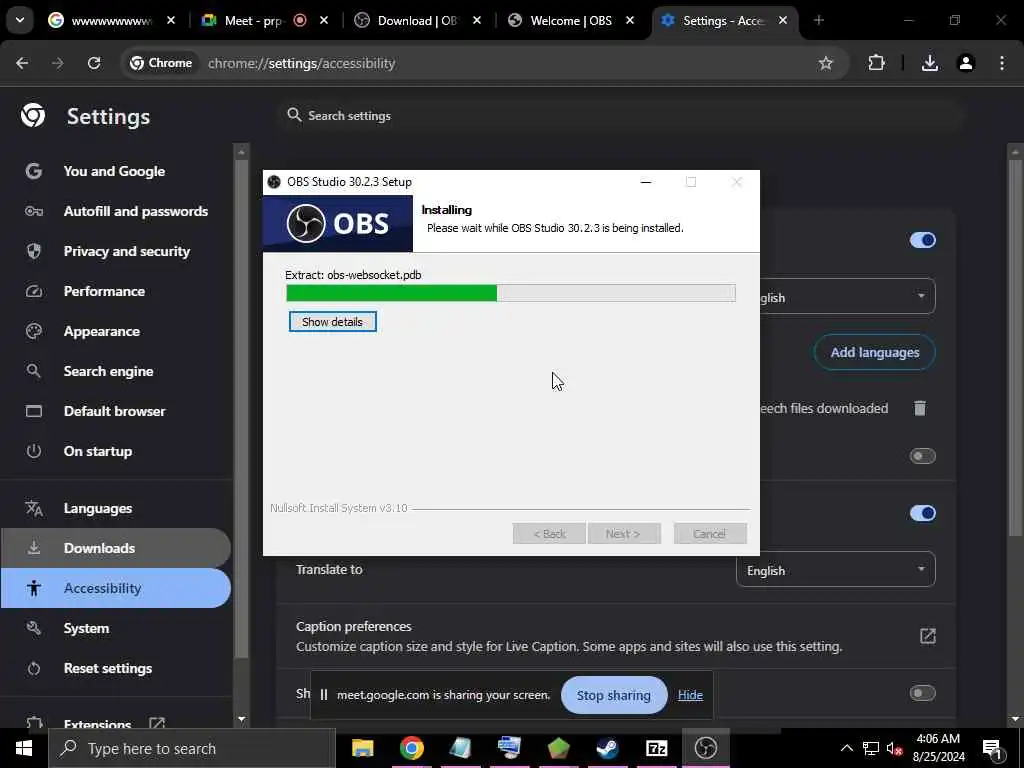Screen dimensions: 1024x768
Task: Open Autofill and passwords settings
Action: click(x=136, y=211)
